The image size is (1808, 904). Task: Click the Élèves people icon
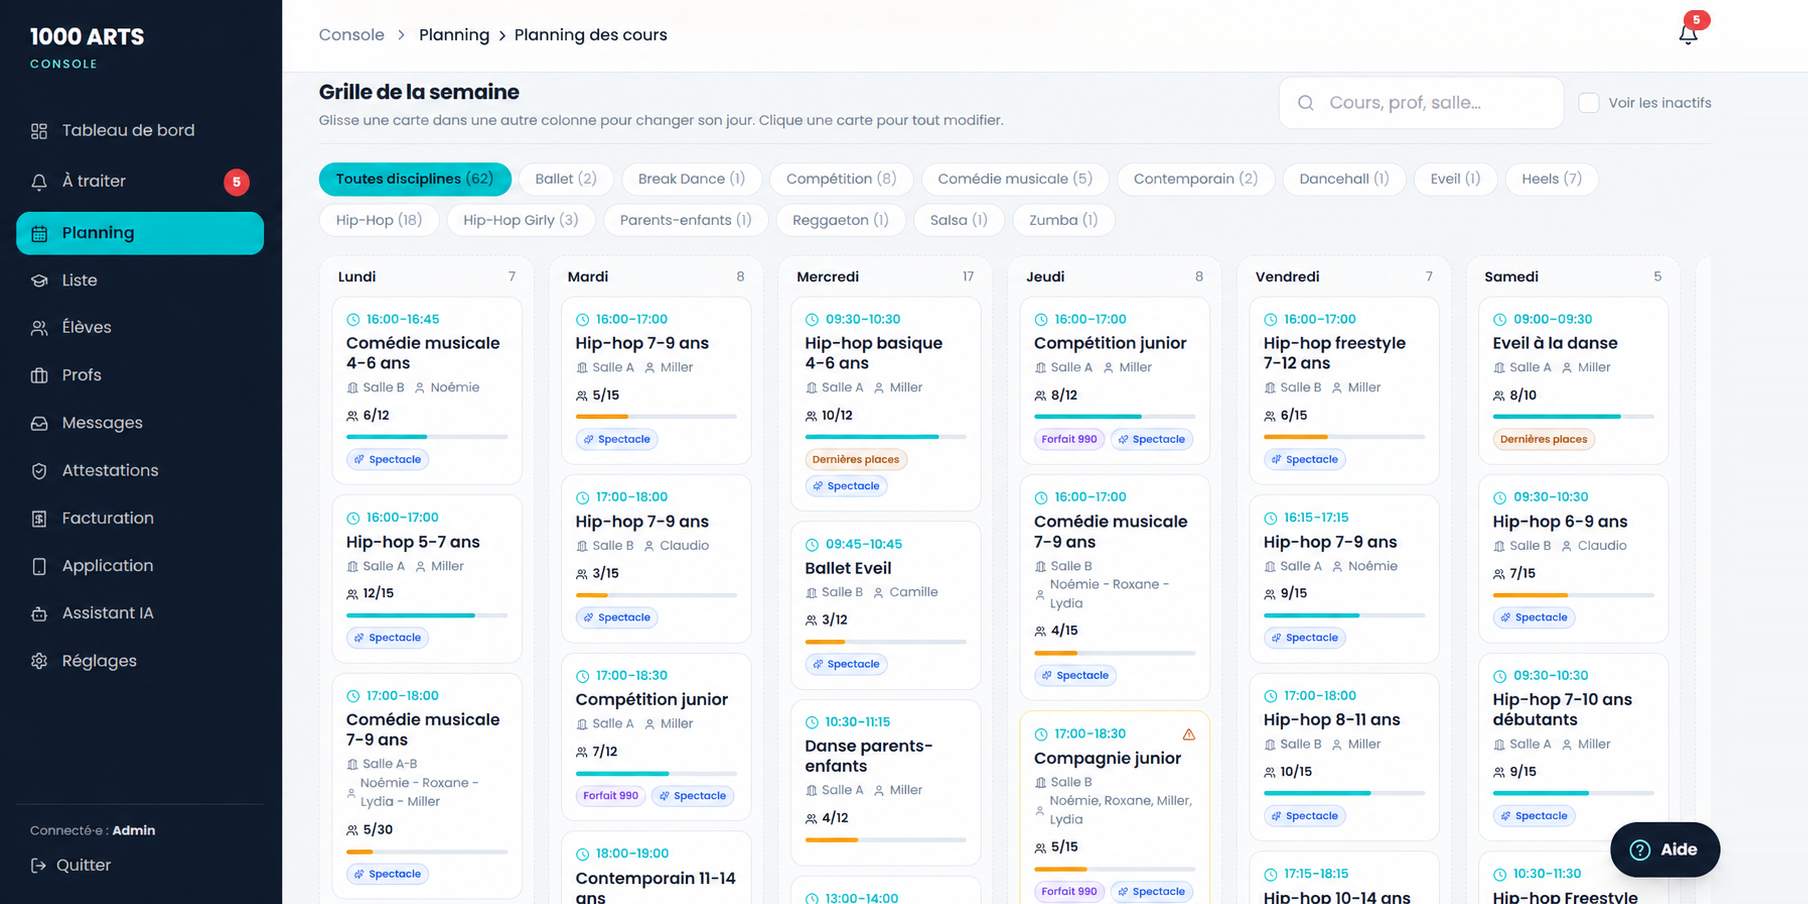tap(39, 328)
